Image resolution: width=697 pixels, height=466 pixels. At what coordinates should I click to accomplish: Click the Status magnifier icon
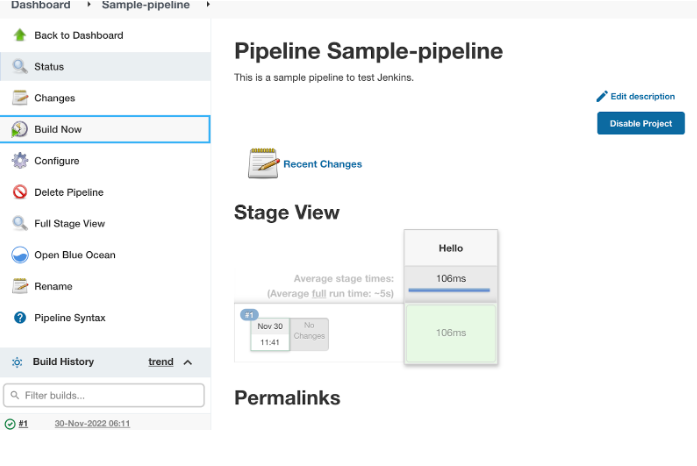pos(19,67)
